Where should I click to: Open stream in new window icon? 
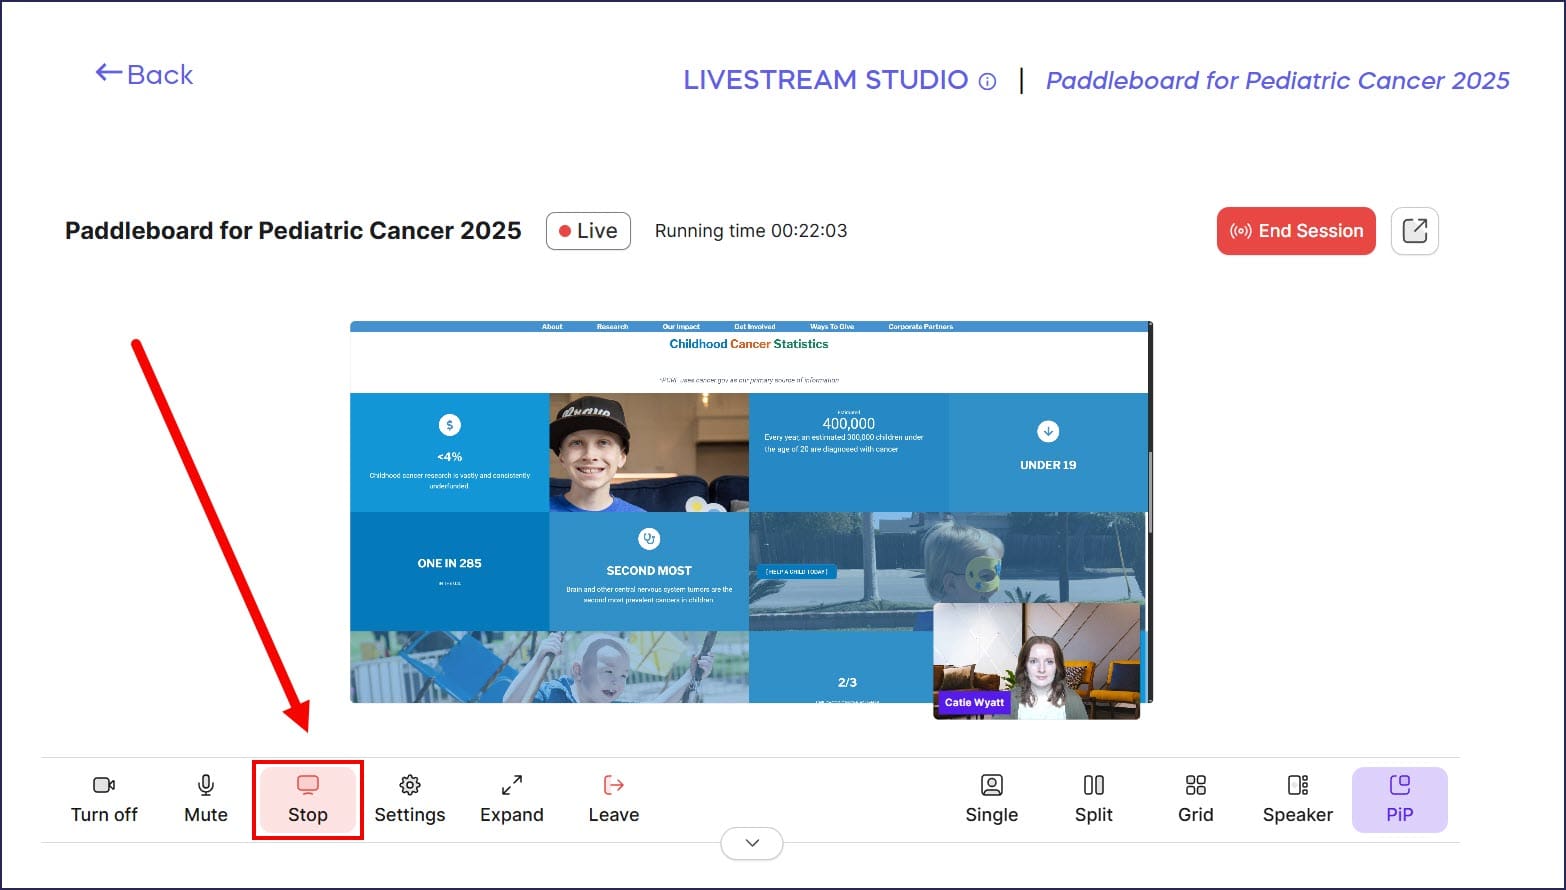(x=1415, y=231)
